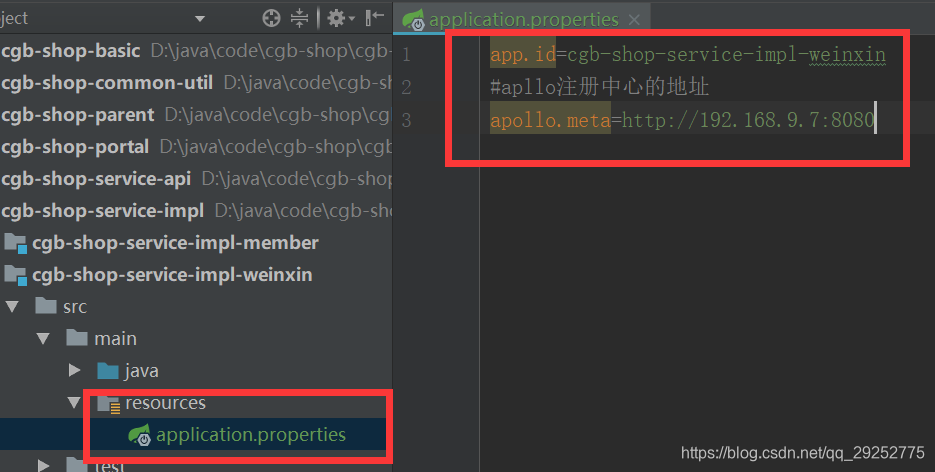Viewport: 935px width, 472px height.
Task: Click the apollo.meta property line
Action: pos(682,120)
